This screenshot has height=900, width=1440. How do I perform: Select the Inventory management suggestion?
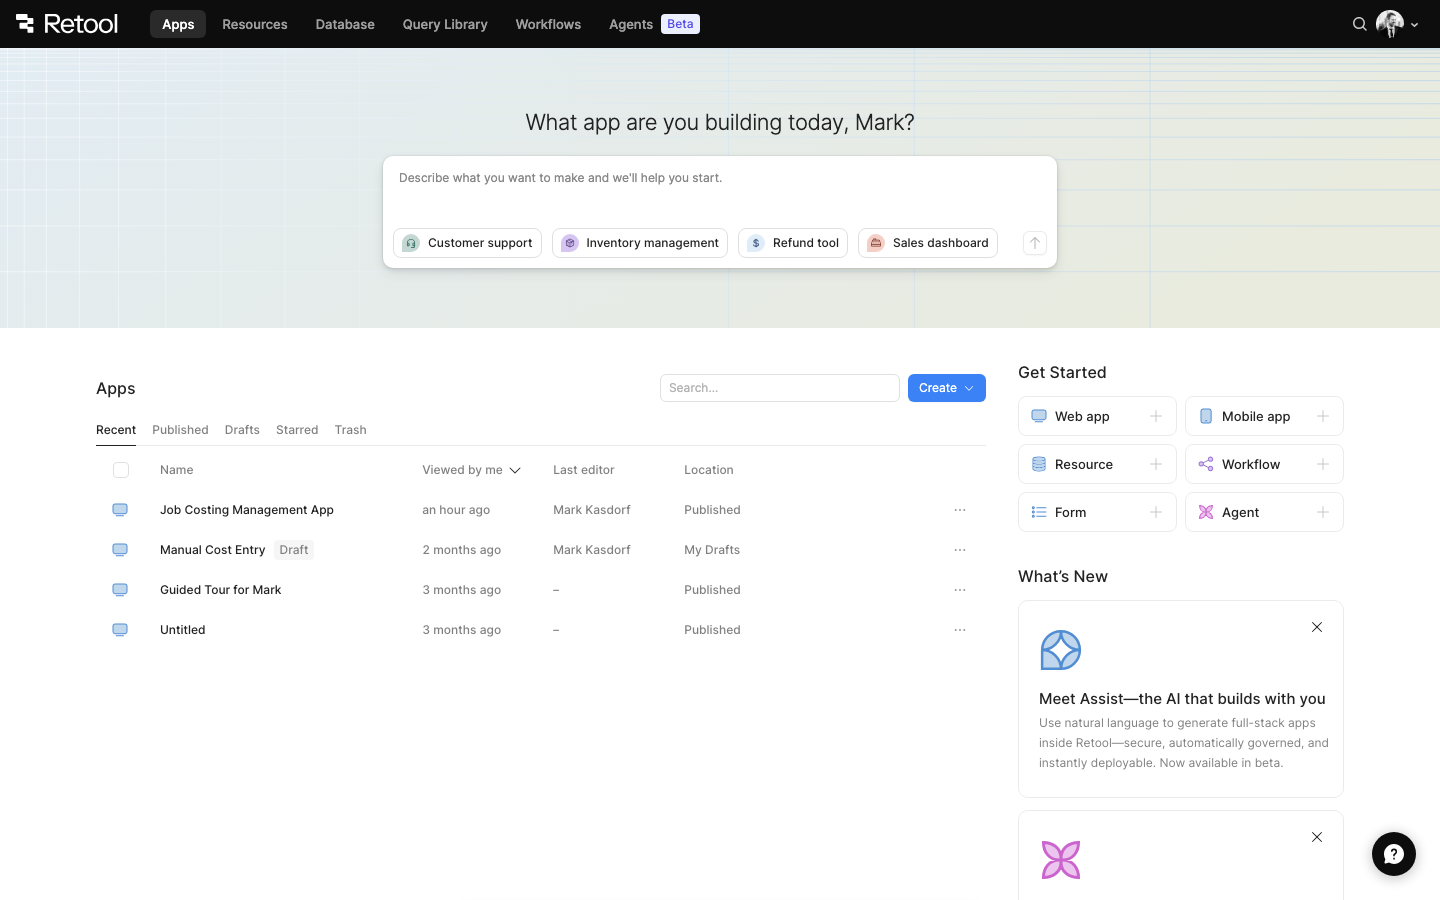pyautogui.click(x=640, y=243)
